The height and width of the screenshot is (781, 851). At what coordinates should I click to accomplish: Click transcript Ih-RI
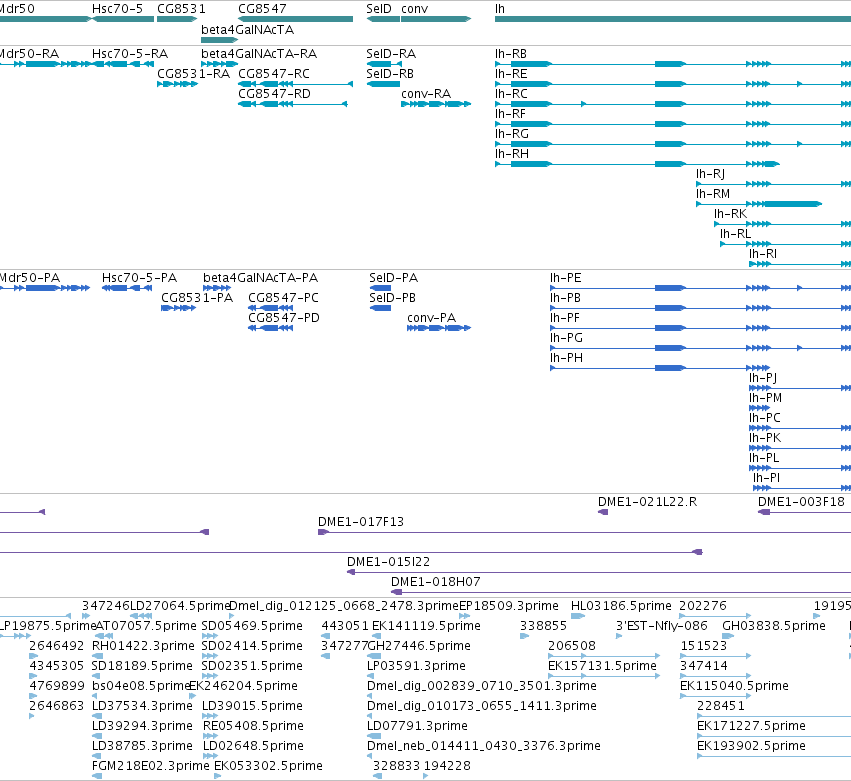point(763,254)
